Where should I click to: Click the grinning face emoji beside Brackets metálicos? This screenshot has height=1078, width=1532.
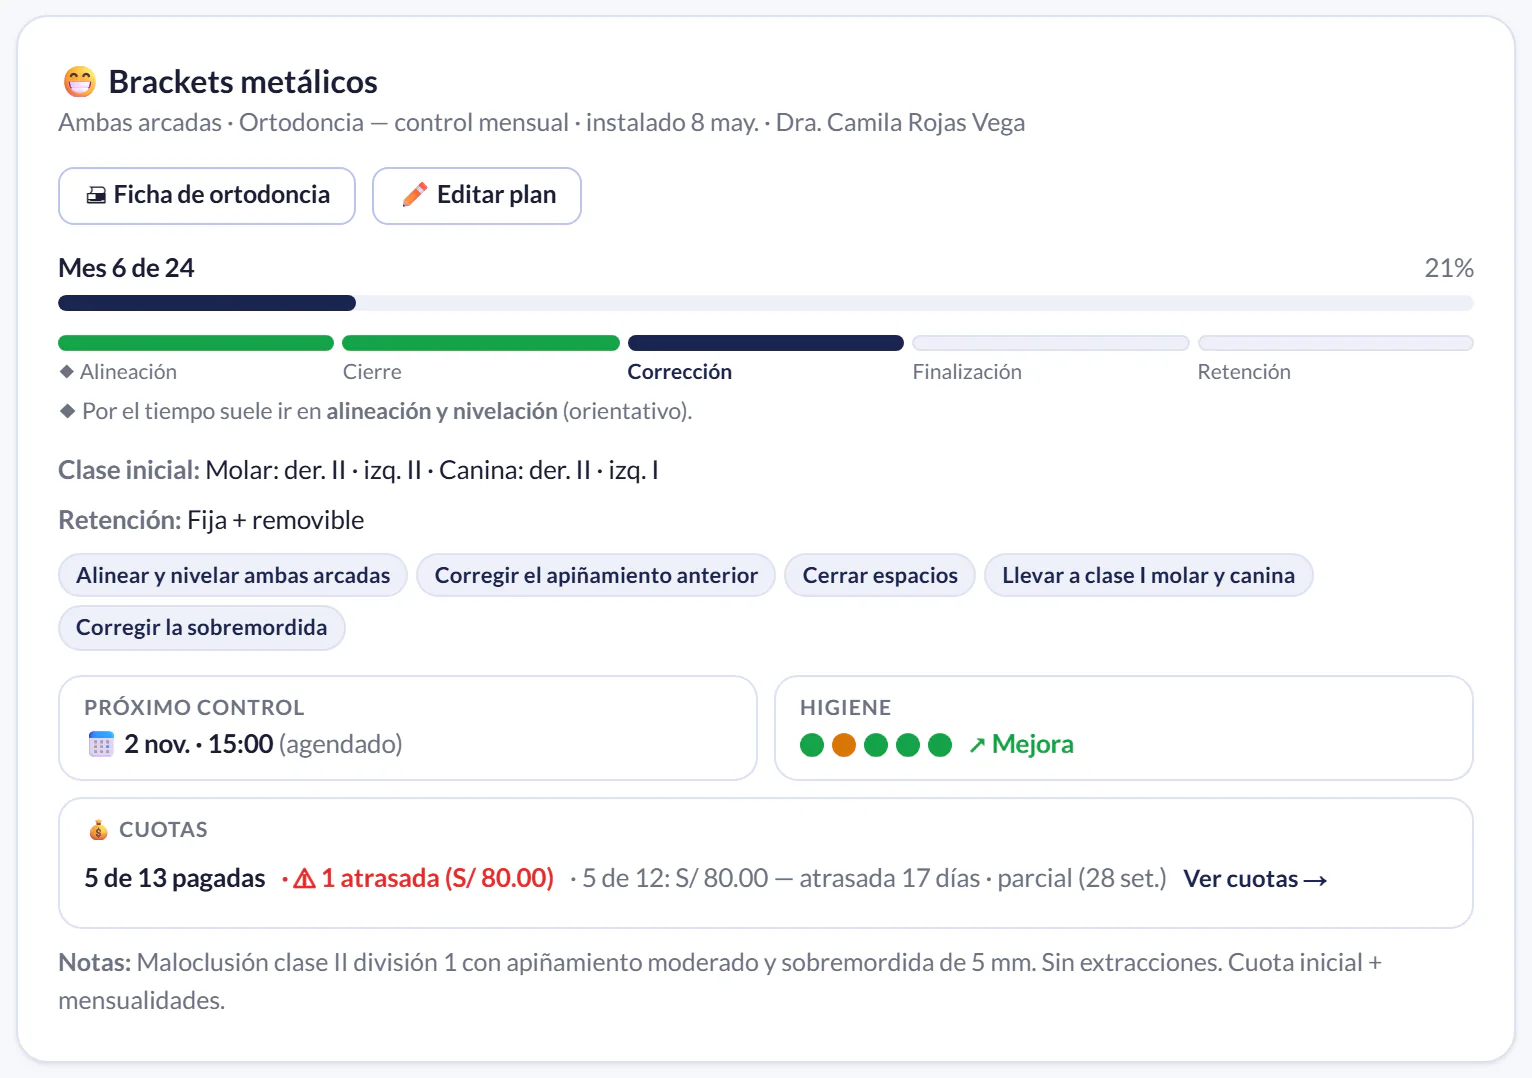point(80,82)
